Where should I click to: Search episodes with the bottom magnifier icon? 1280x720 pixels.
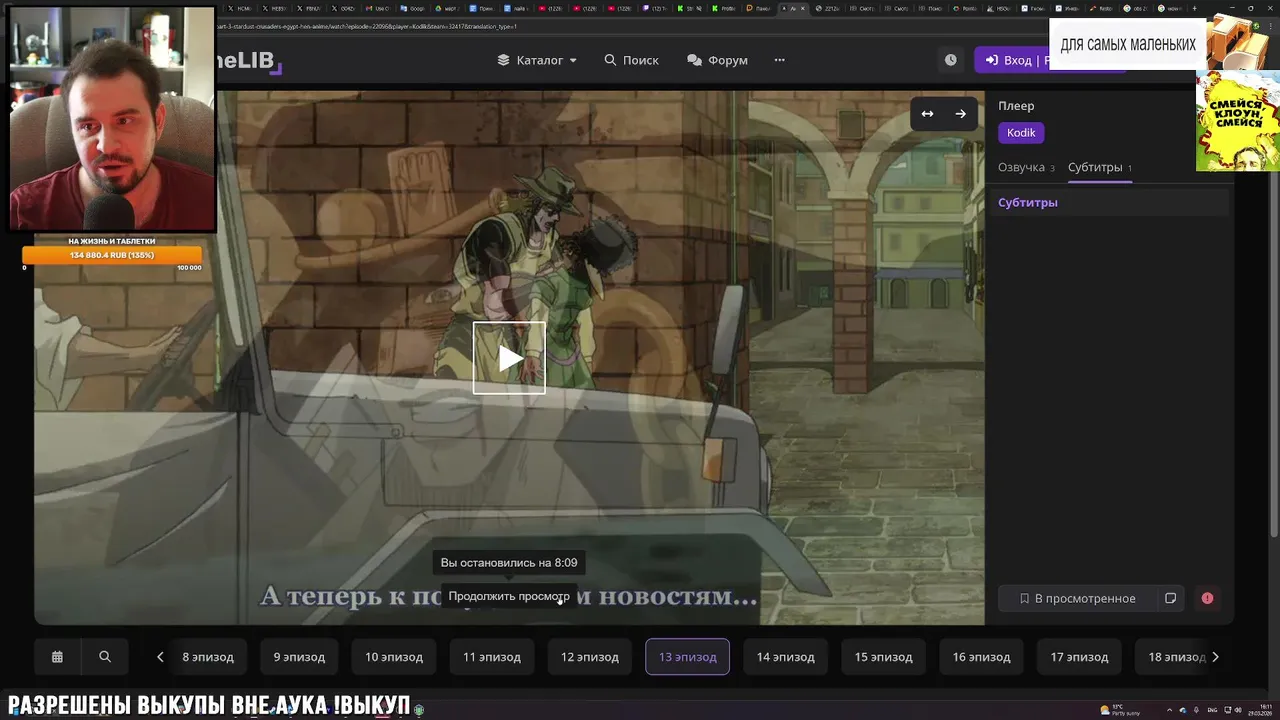tap(105, 657)
